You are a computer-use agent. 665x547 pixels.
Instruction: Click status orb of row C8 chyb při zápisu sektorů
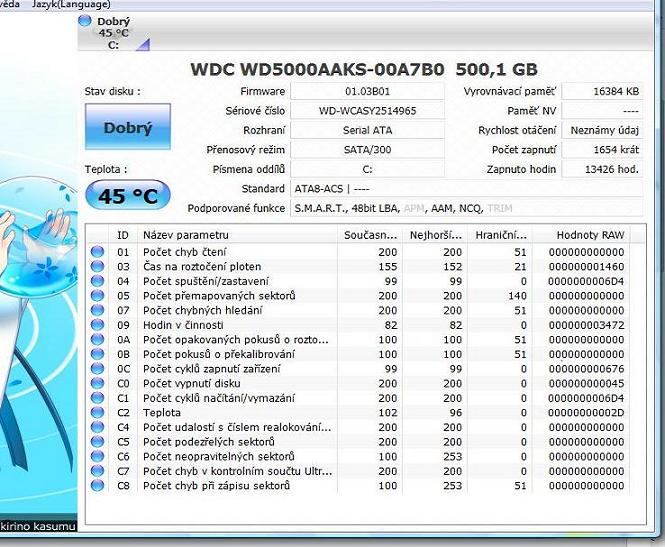click(x=98, y=486)
